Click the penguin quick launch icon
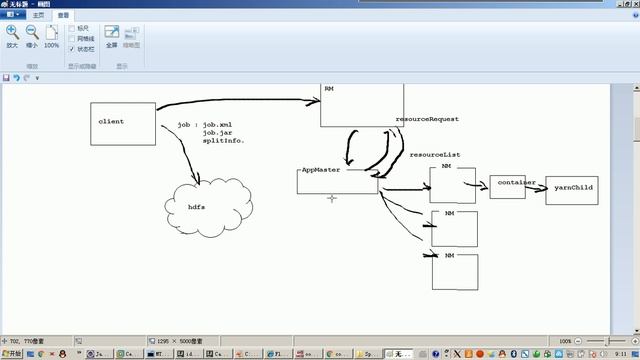Viewport: 640px width, 360px height. pos(62,354)
